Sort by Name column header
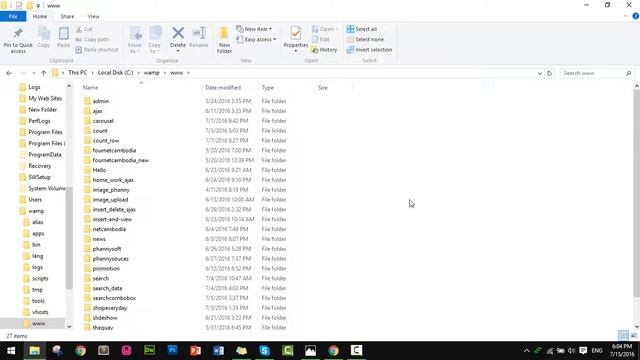The image size is (640, 360). [x=90, y=88]
